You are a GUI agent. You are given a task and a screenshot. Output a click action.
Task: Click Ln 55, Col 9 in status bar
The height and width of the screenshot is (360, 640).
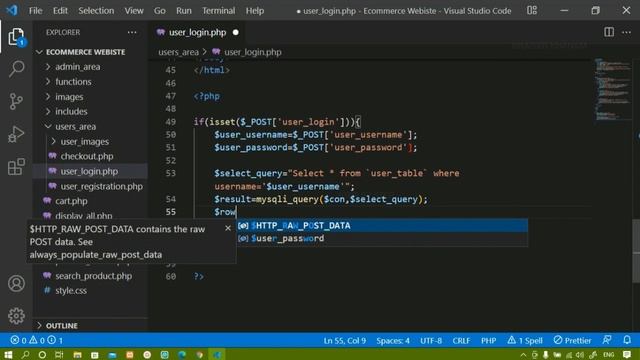(x=344, y=340)
